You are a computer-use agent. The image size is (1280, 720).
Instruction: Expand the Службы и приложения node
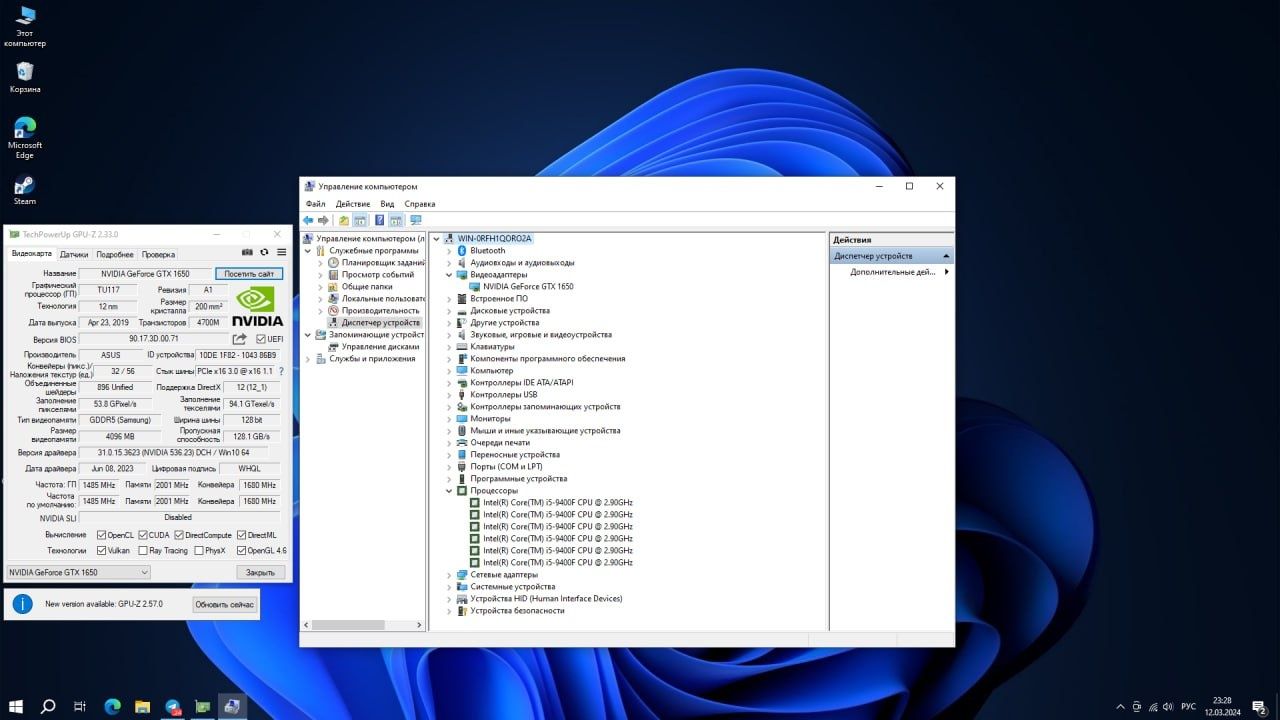click(308, 359)
